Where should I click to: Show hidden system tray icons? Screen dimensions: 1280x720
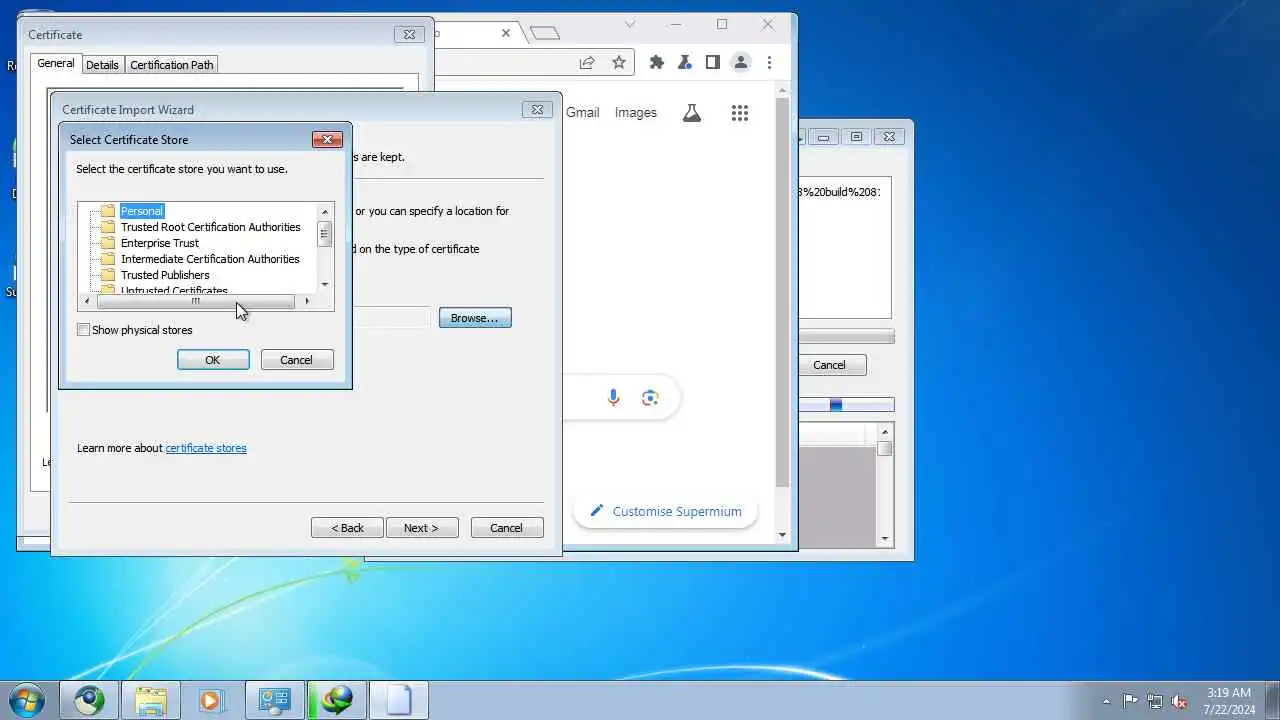coord(1106,701)
